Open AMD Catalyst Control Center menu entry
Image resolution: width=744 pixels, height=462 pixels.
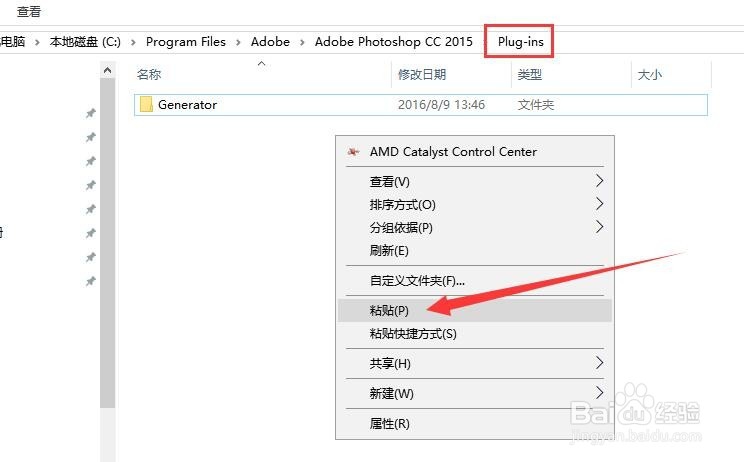[x=474, y=152]
